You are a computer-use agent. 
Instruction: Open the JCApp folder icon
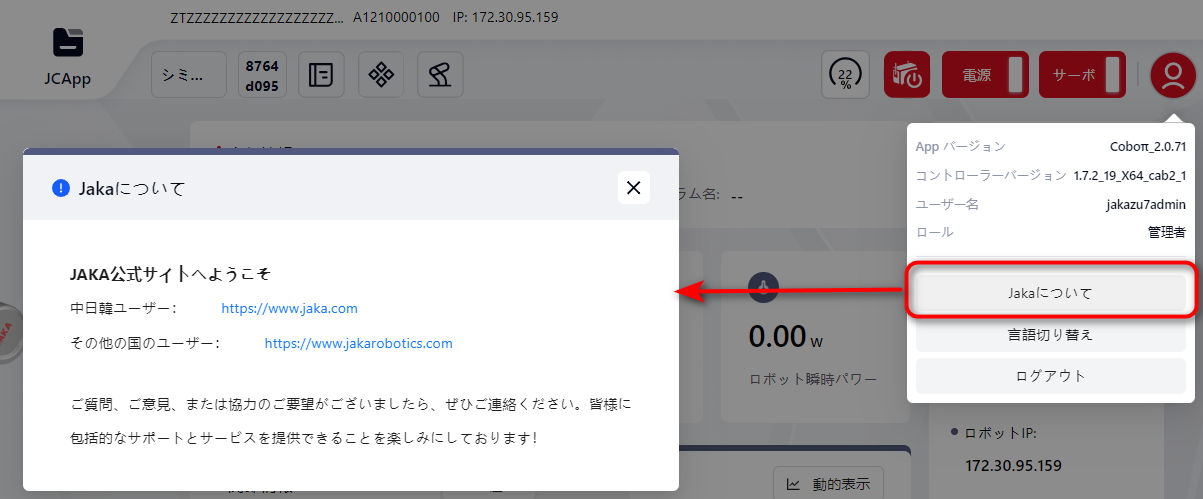[67, 43]
